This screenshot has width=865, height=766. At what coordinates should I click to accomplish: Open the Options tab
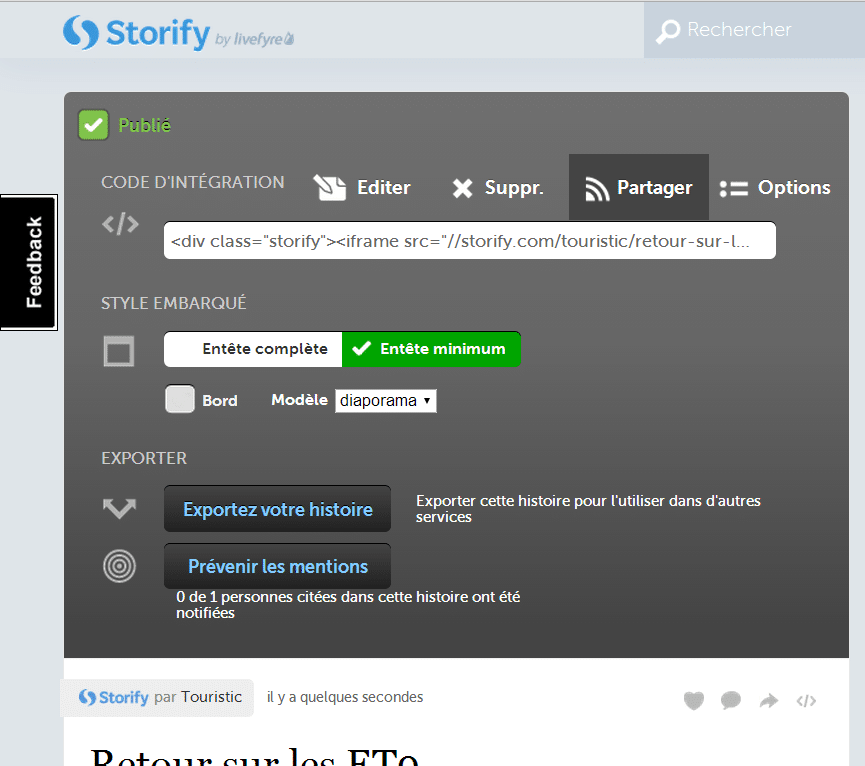(775, 188)
